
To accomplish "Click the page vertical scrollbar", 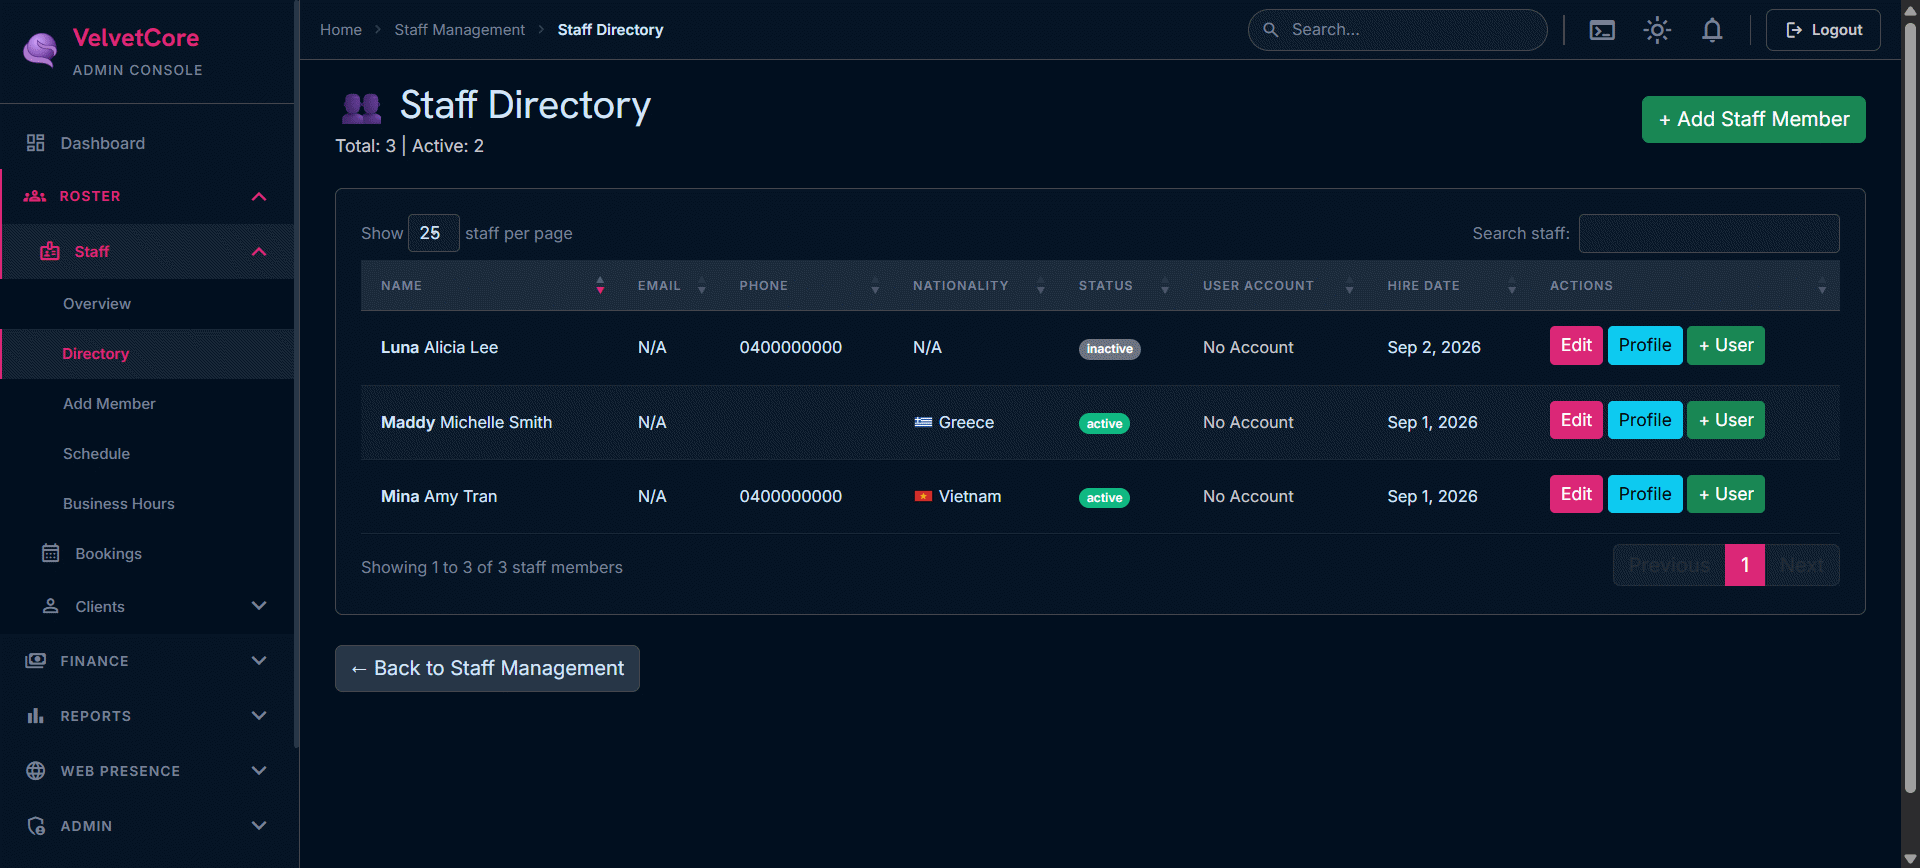I will tap(1910, 410).
